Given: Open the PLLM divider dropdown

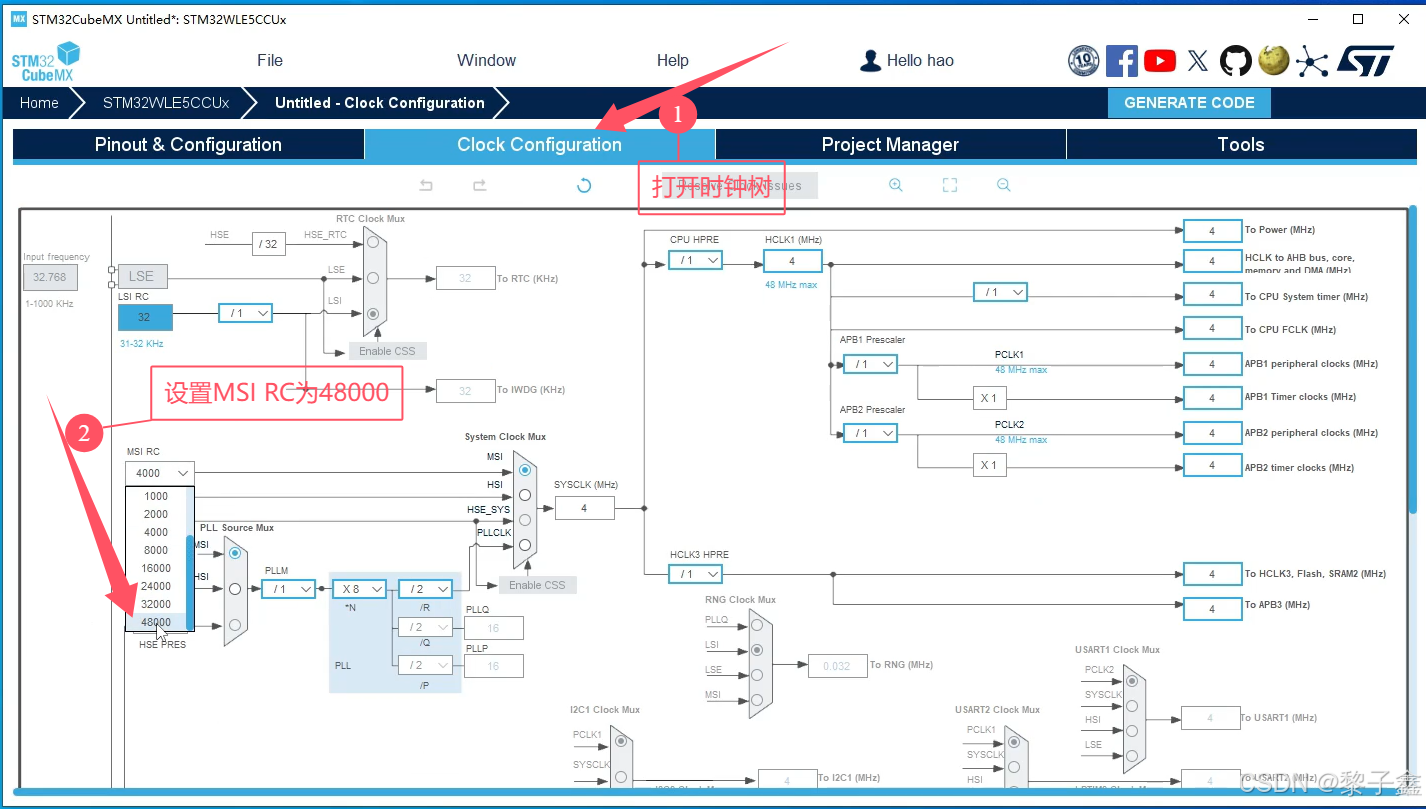Looking at the screenshot, I should coord(289,589).
